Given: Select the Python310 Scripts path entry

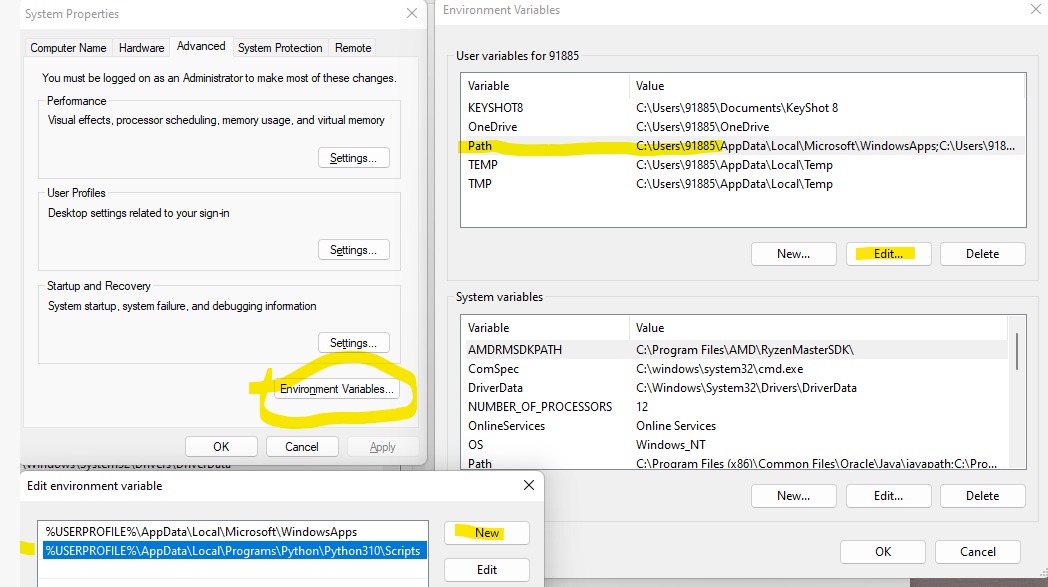Looking at the screenshot, I should coord(234,550).
